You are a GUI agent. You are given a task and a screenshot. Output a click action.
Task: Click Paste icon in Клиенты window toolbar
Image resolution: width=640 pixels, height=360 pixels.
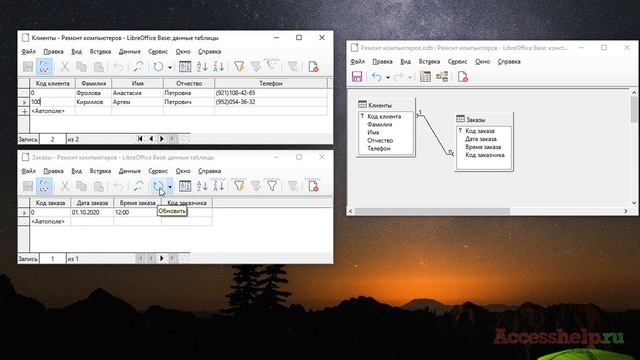(x=98, y=67)
